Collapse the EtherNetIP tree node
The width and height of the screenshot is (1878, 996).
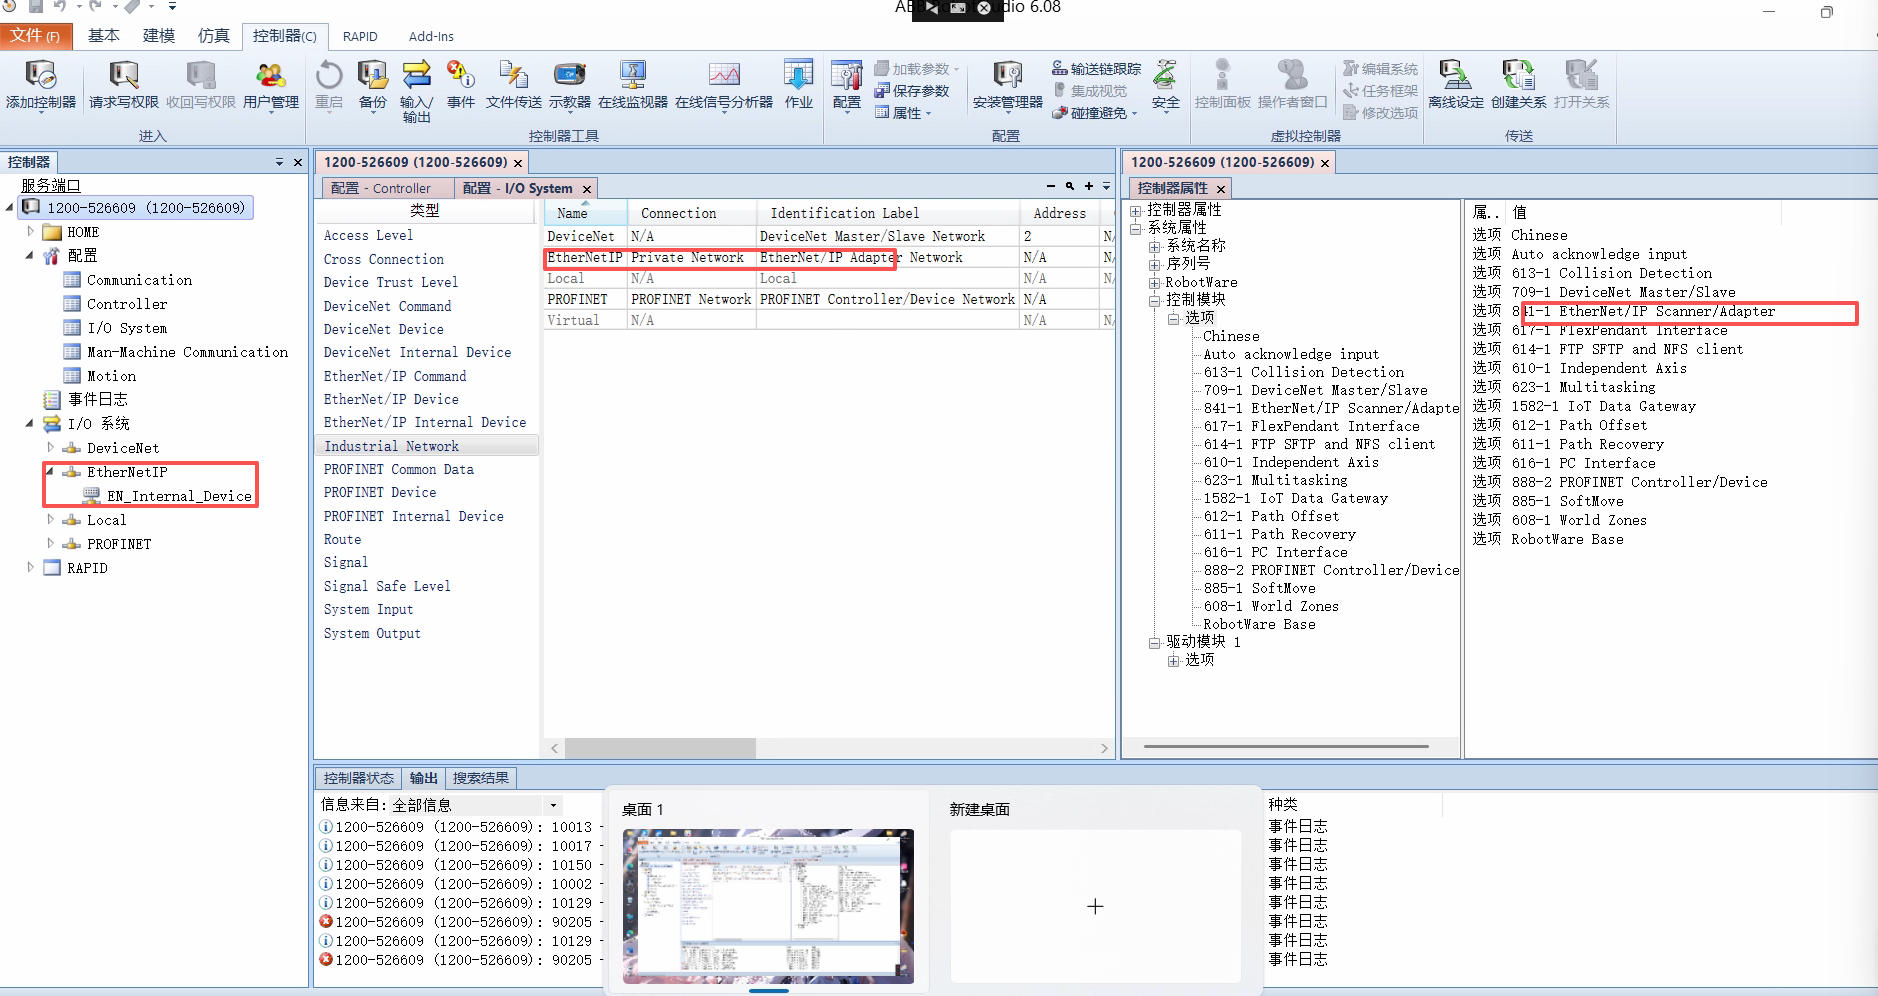[50, 472]
